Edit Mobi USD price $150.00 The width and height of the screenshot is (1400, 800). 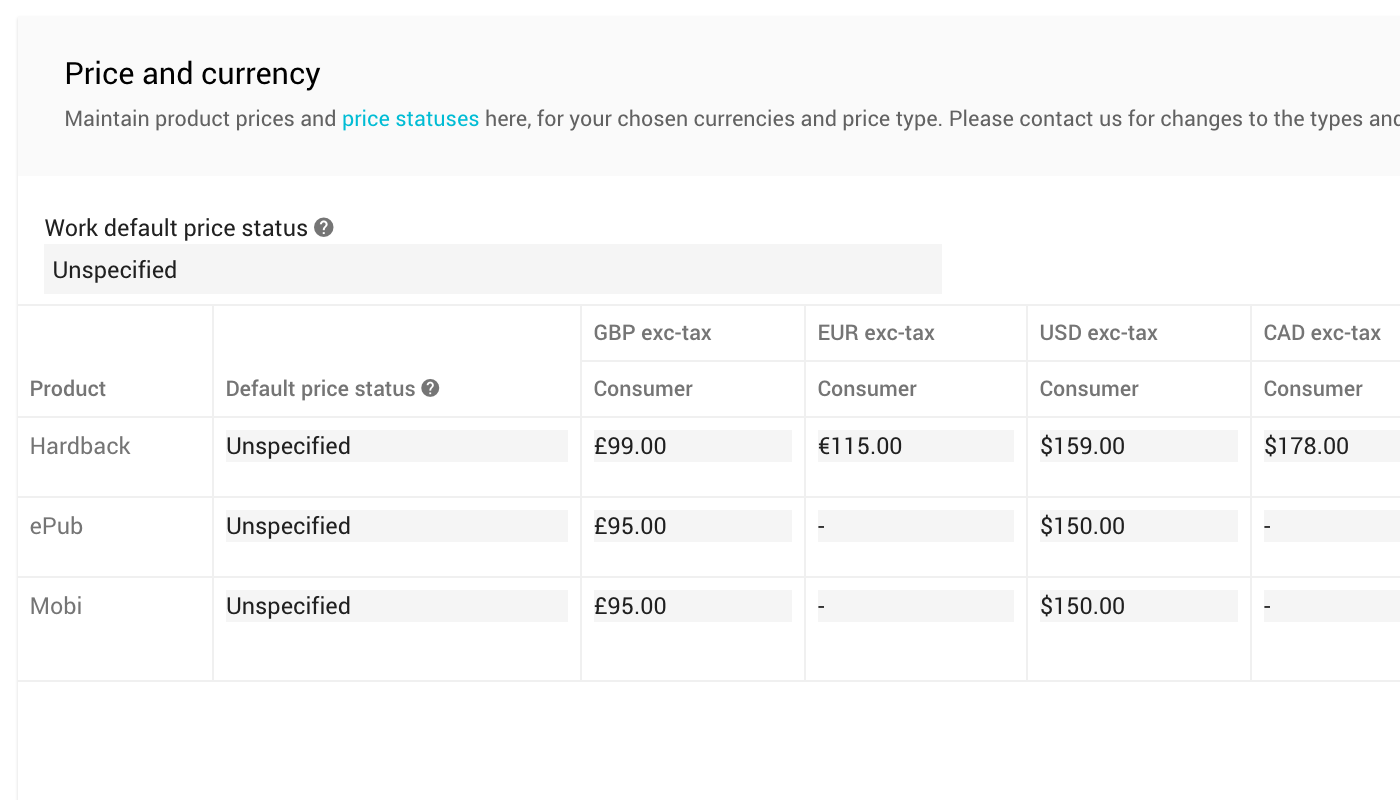(x=1138, y=606)
